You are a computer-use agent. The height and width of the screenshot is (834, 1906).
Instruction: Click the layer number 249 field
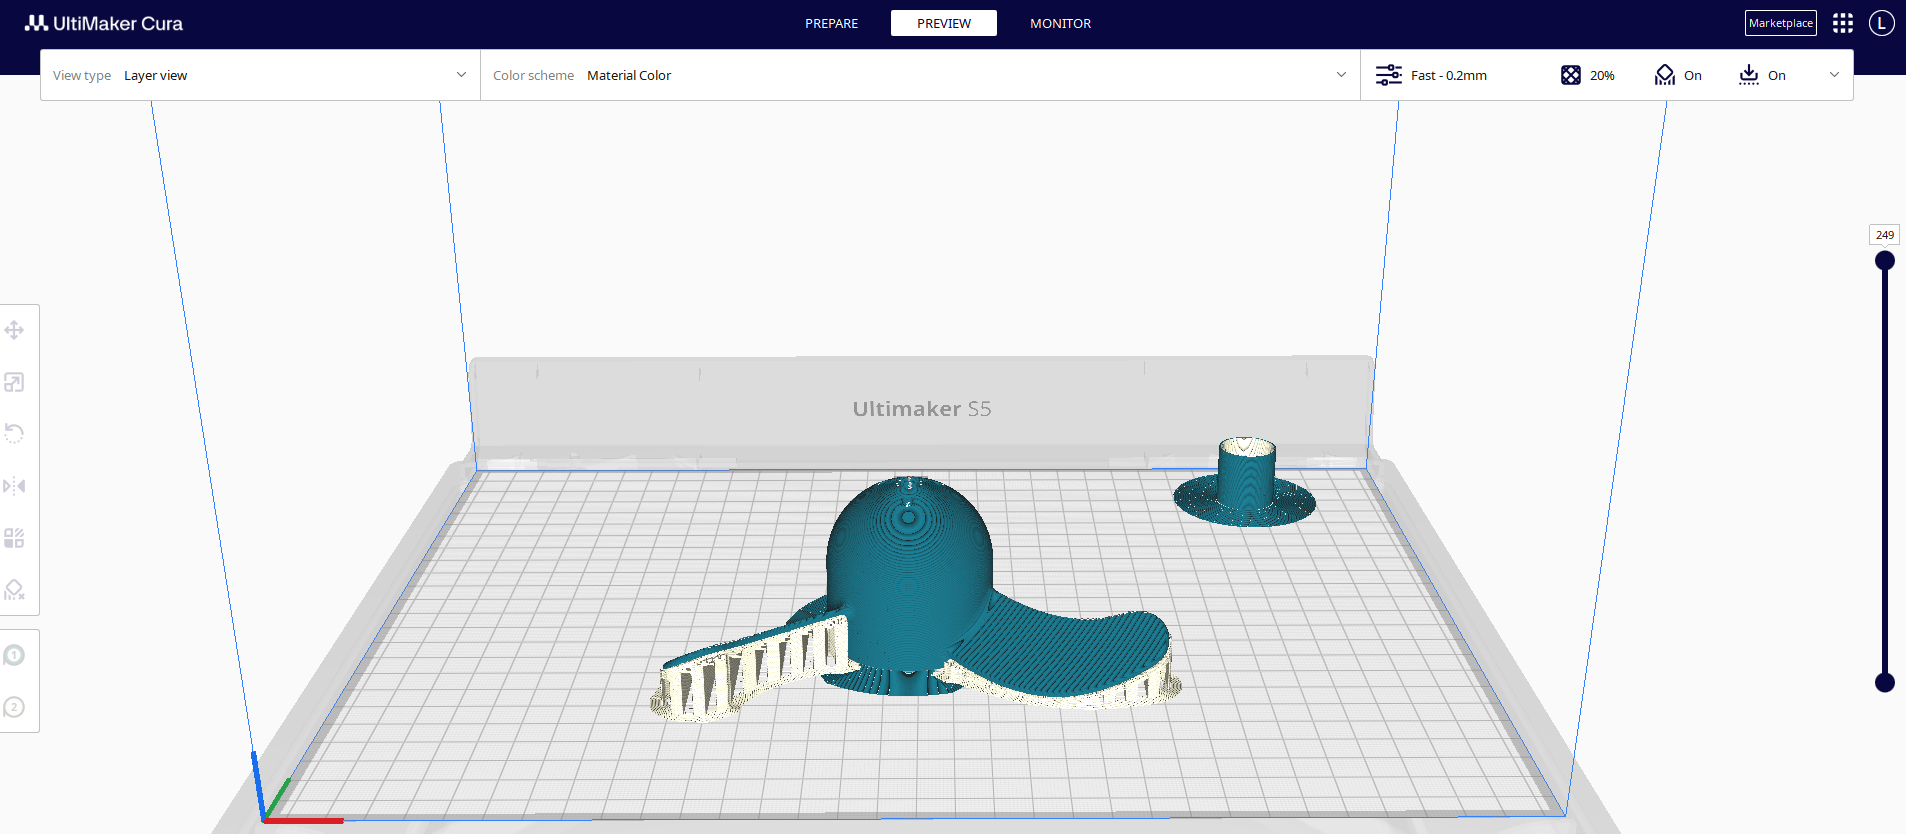(x=1885, y=235)
